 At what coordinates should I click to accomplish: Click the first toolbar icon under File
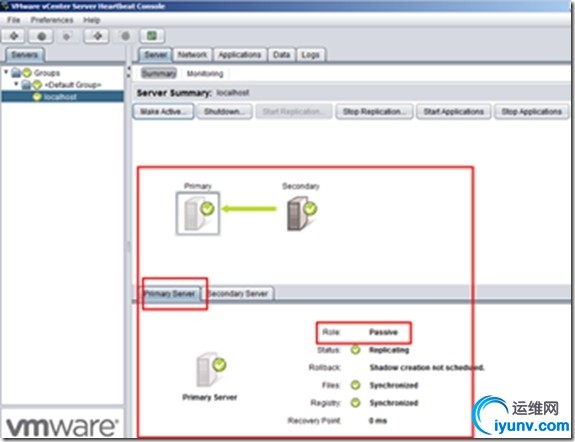click(14, 36)
